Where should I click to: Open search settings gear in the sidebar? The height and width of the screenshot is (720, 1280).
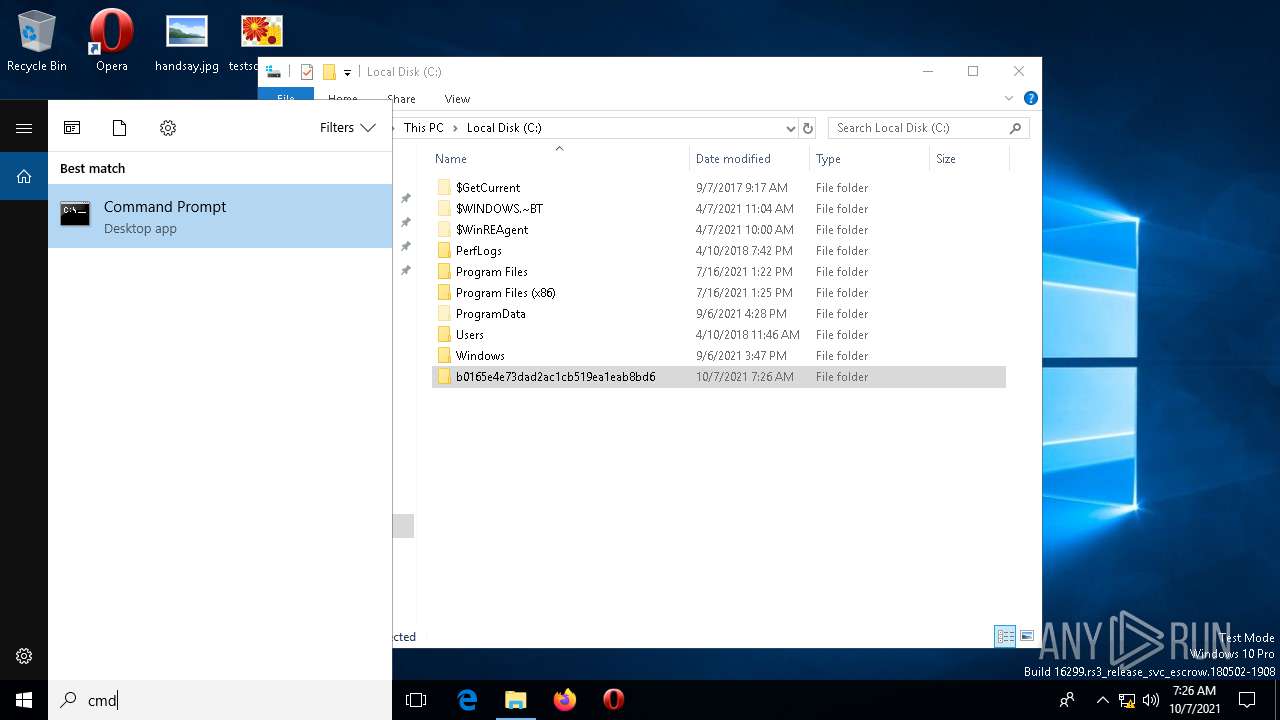[x=24, y=656]
